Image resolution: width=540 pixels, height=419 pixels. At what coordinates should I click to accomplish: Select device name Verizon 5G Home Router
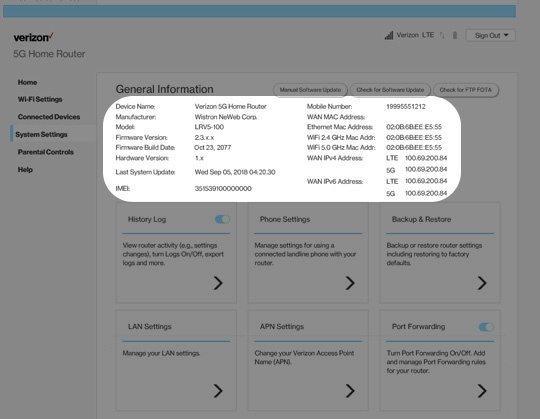[230, 107]
